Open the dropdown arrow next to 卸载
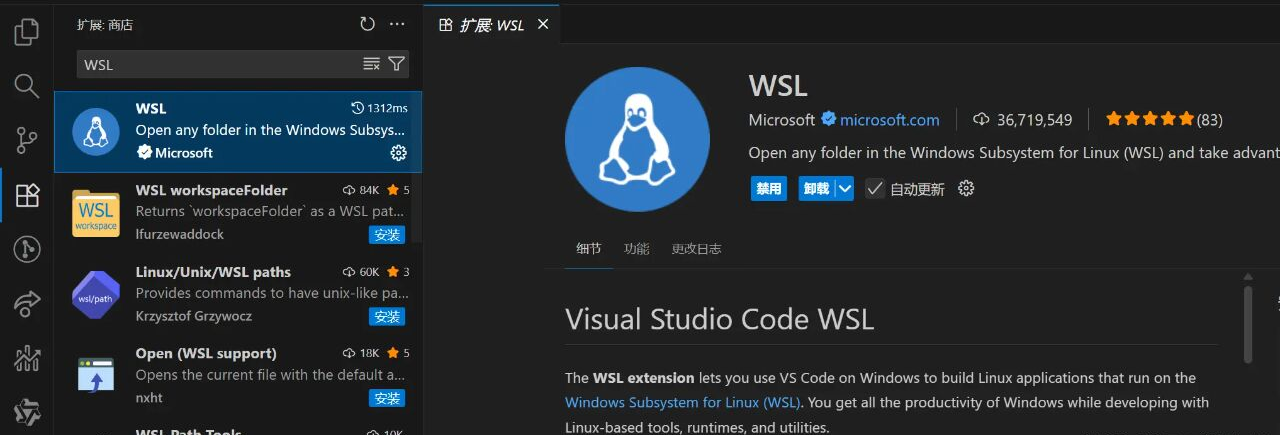 tap(844, 188)
